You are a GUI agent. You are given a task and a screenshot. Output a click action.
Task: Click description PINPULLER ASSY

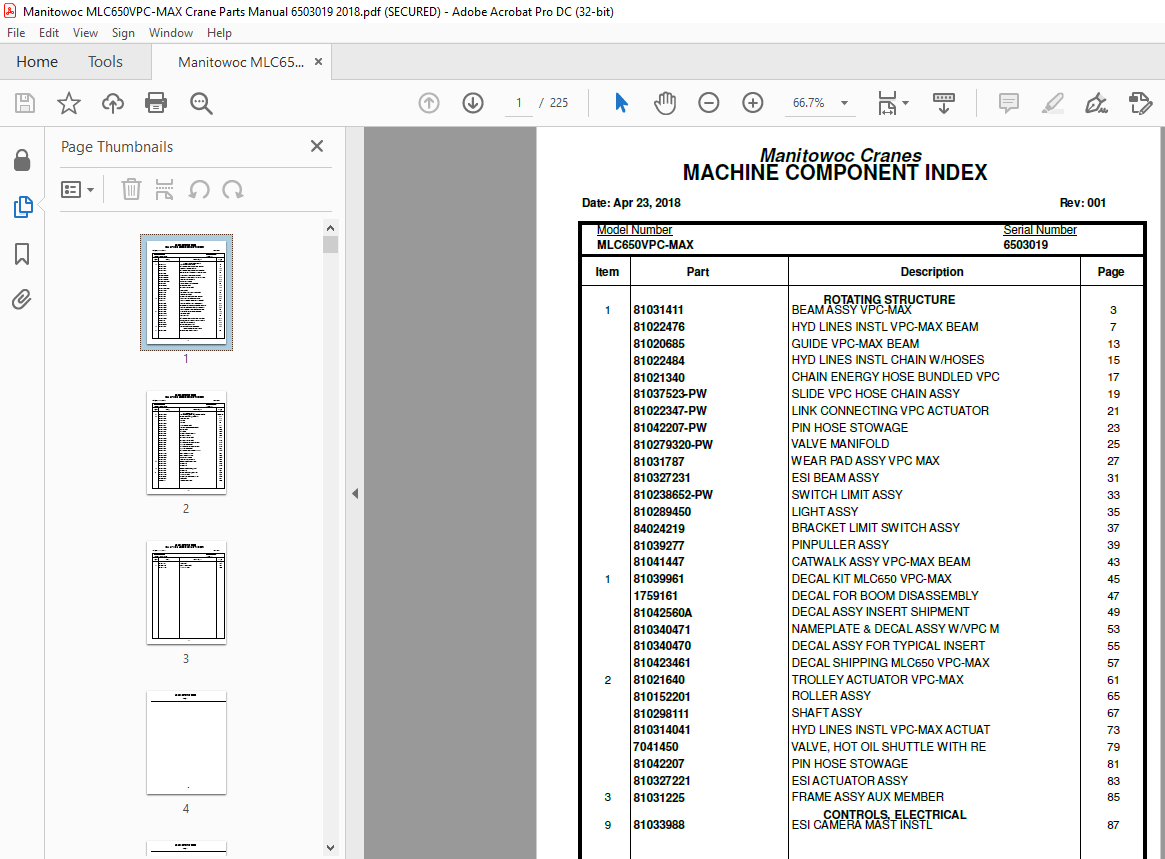click(840, 545)
